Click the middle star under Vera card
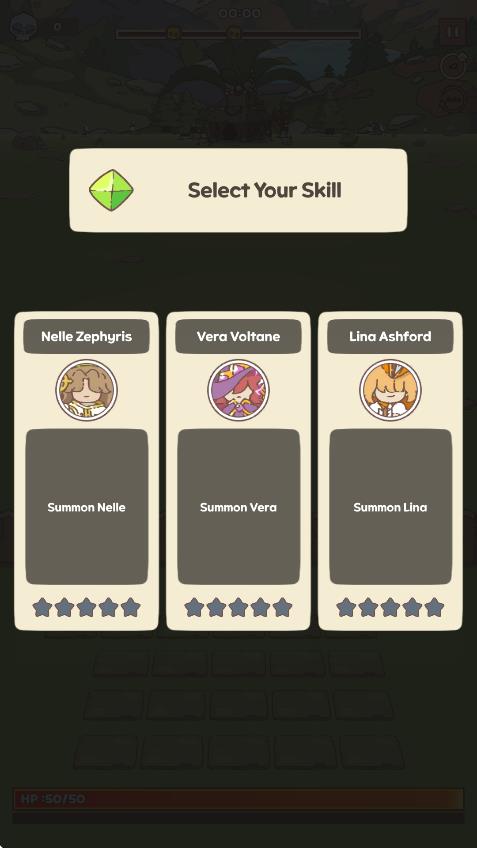The height and width of the screenshot is (848, 477). coord(238,607)
